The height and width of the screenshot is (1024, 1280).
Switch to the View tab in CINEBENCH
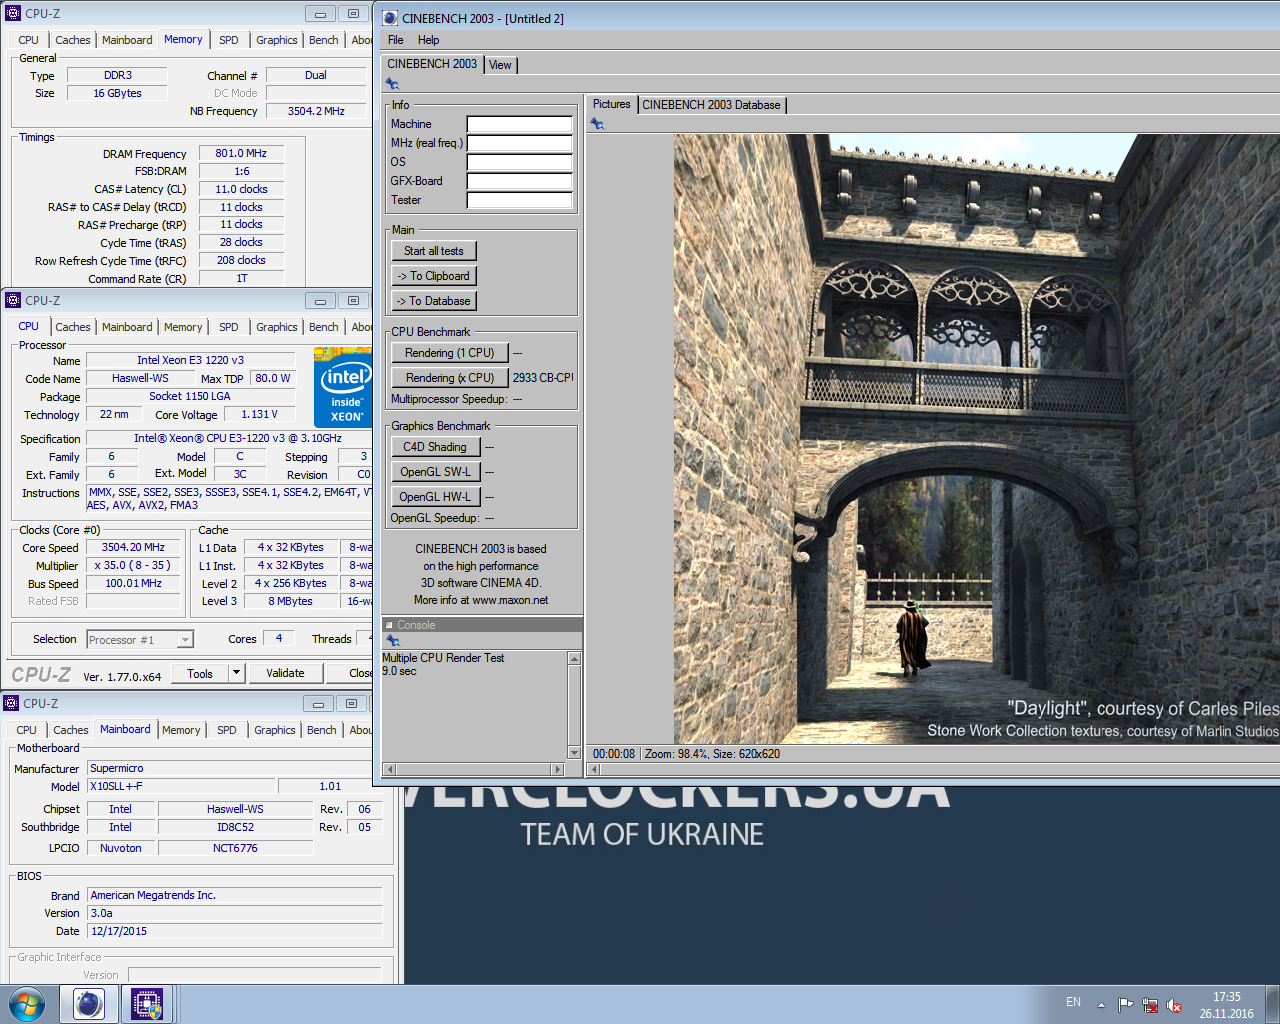tap(500, 65)
